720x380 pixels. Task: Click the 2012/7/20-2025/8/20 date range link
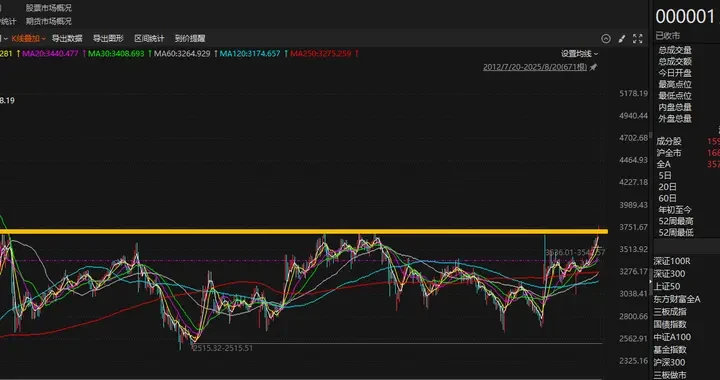(535, 67)
